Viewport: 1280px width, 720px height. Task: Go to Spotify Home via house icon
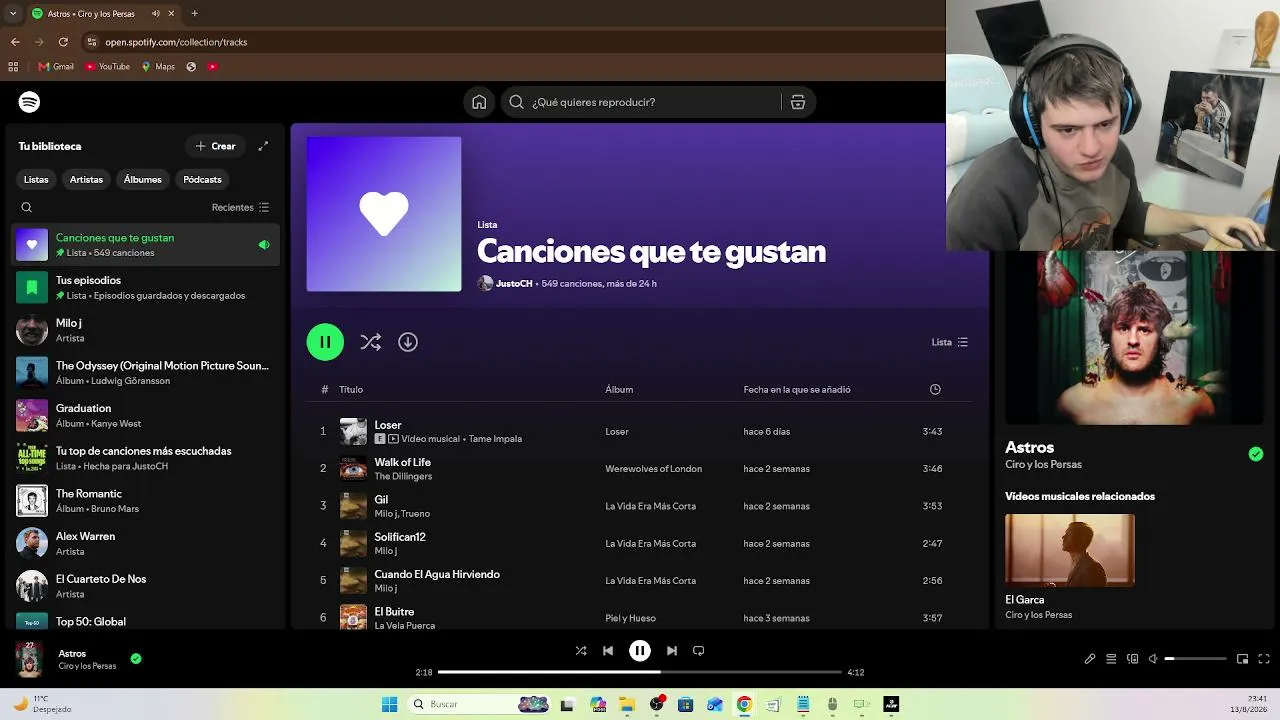click(x=479, y=102)
